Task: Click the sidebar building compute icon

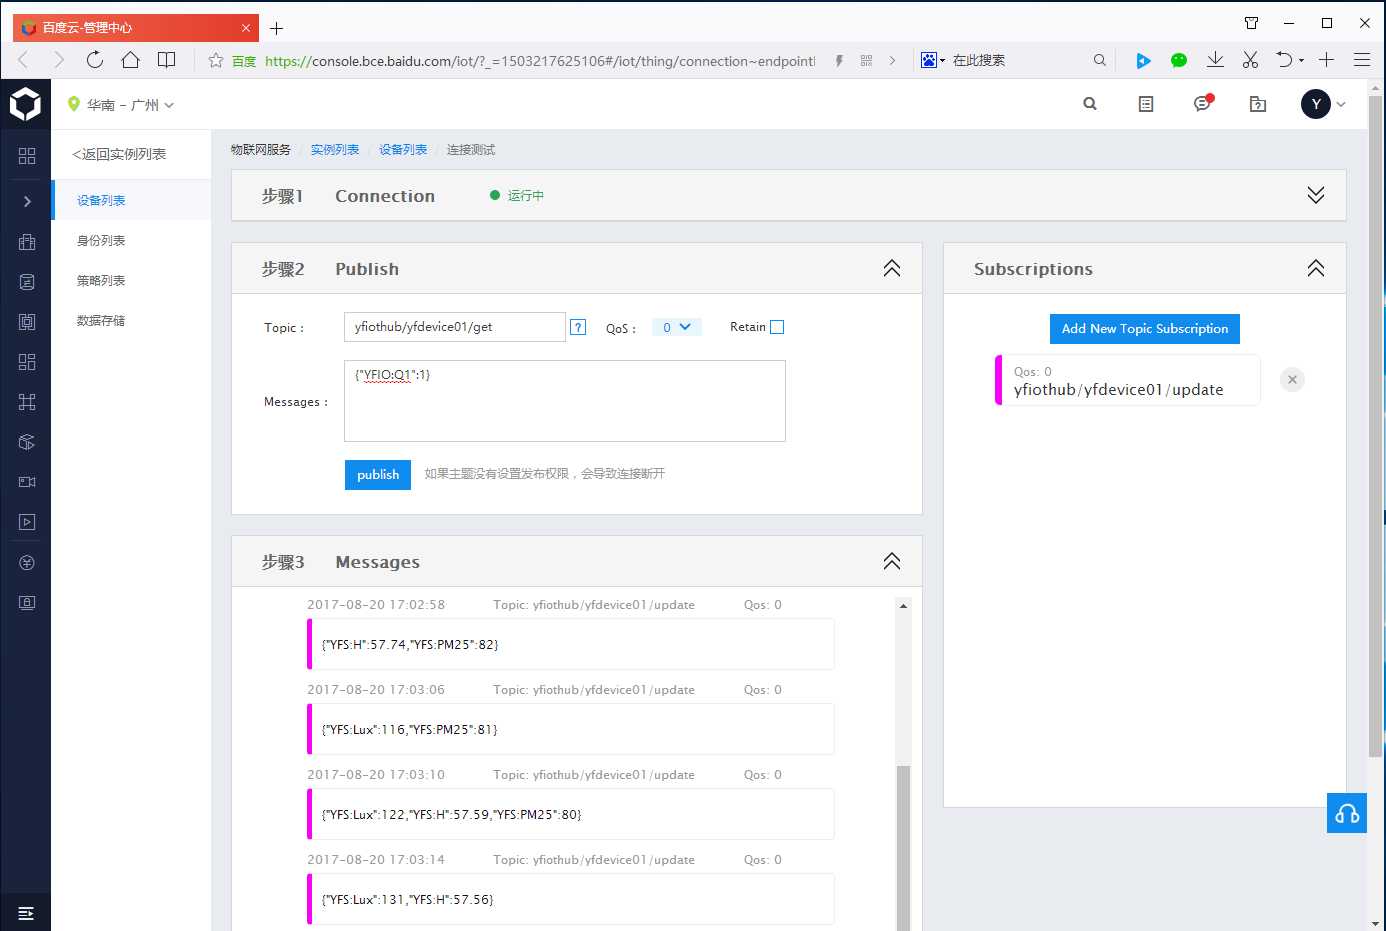Action: 27,241
